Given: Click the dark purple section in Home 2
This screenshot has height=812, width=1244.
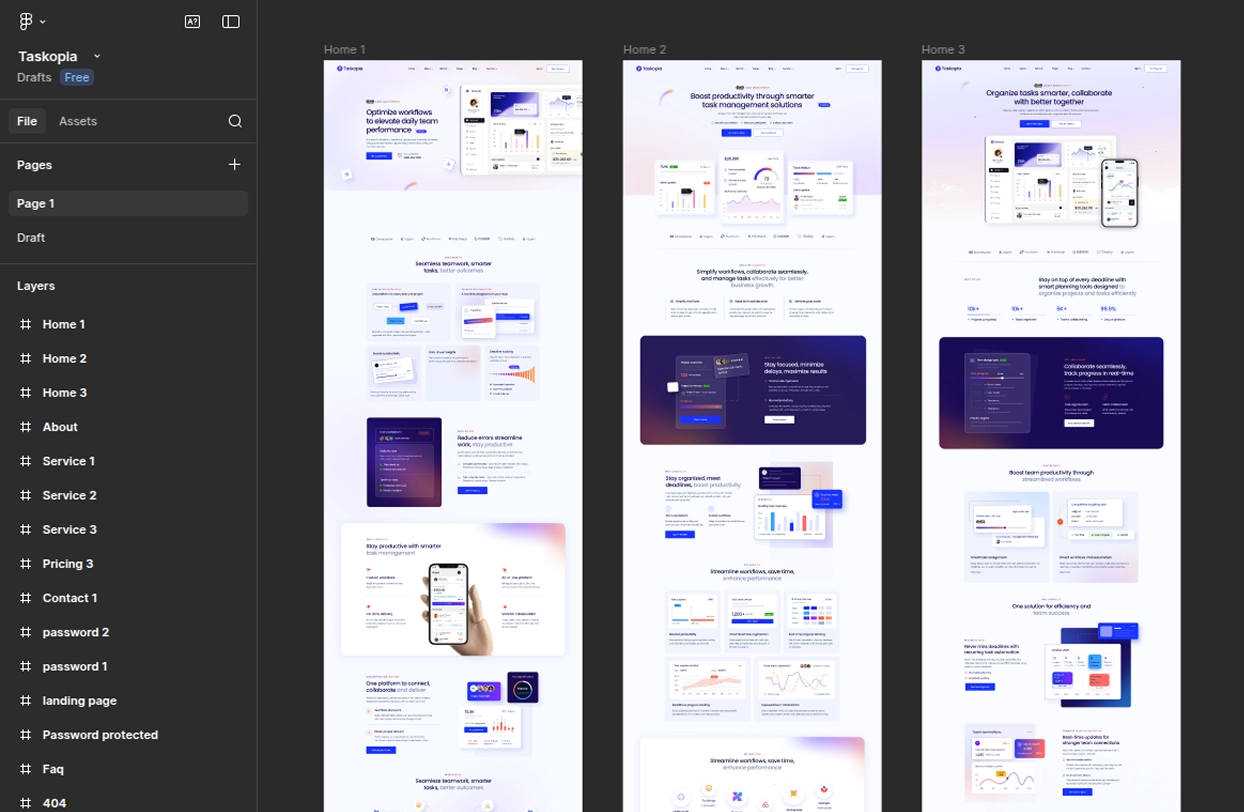Looking at the screenshot, I should (753, 390).
